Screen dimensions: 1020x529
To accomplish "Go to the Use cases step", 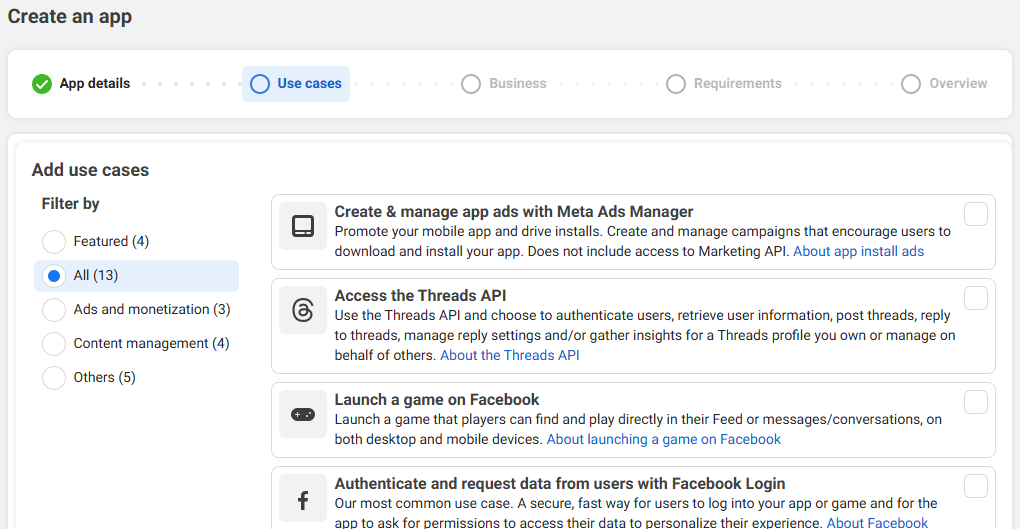I will 296,84.
